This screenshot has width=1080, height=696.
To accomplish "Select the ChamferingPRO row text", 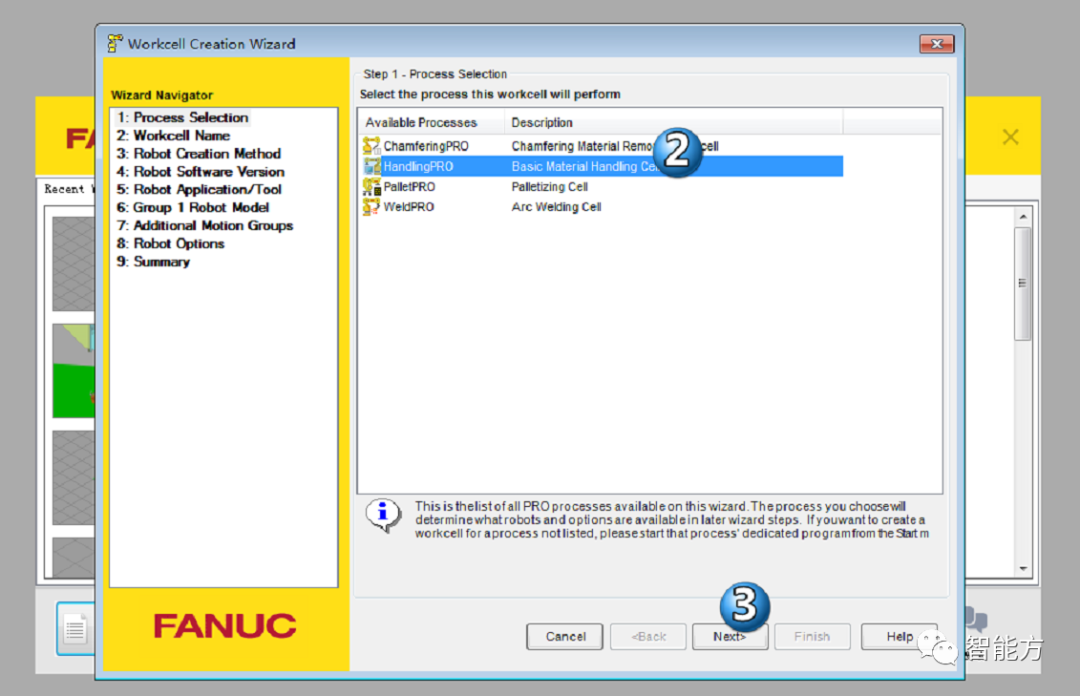I will [x=426, y=146].
